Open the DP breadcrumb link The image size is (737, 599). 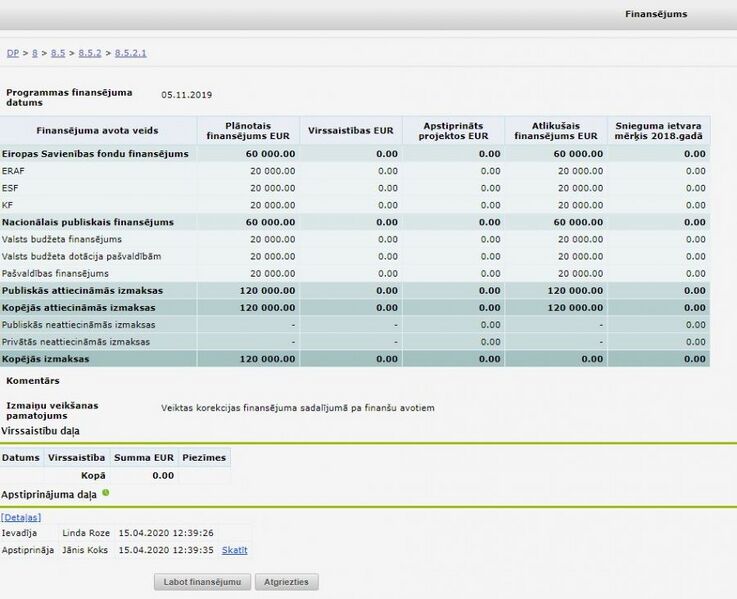tap(13, 53)
